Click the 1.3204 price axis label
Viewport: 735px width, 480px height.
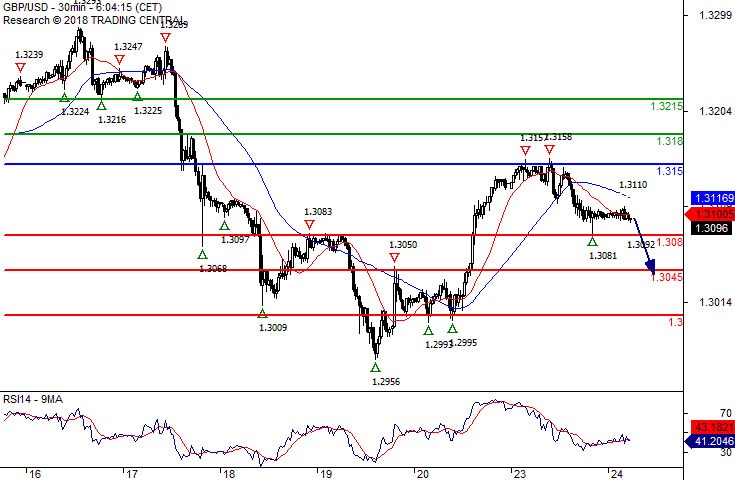coord(715,111)
